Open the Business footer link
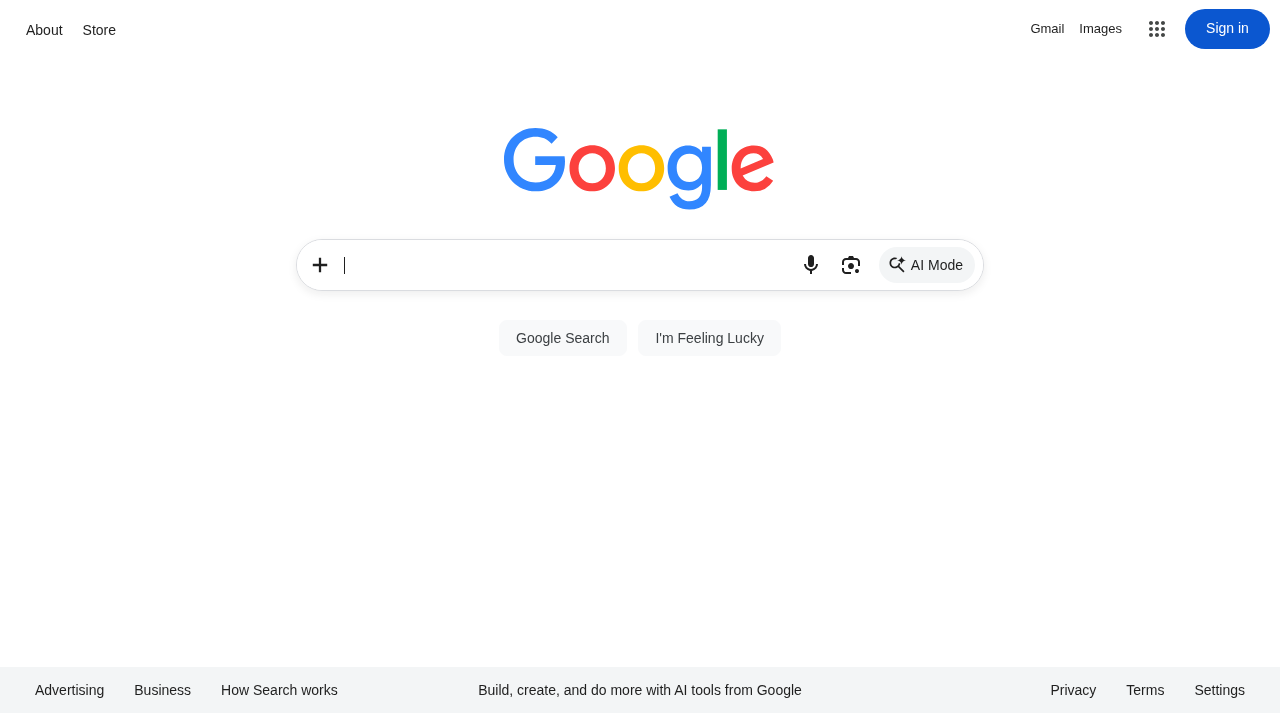The height and width of the screenshot is (713, 1280). pos(162,690)
